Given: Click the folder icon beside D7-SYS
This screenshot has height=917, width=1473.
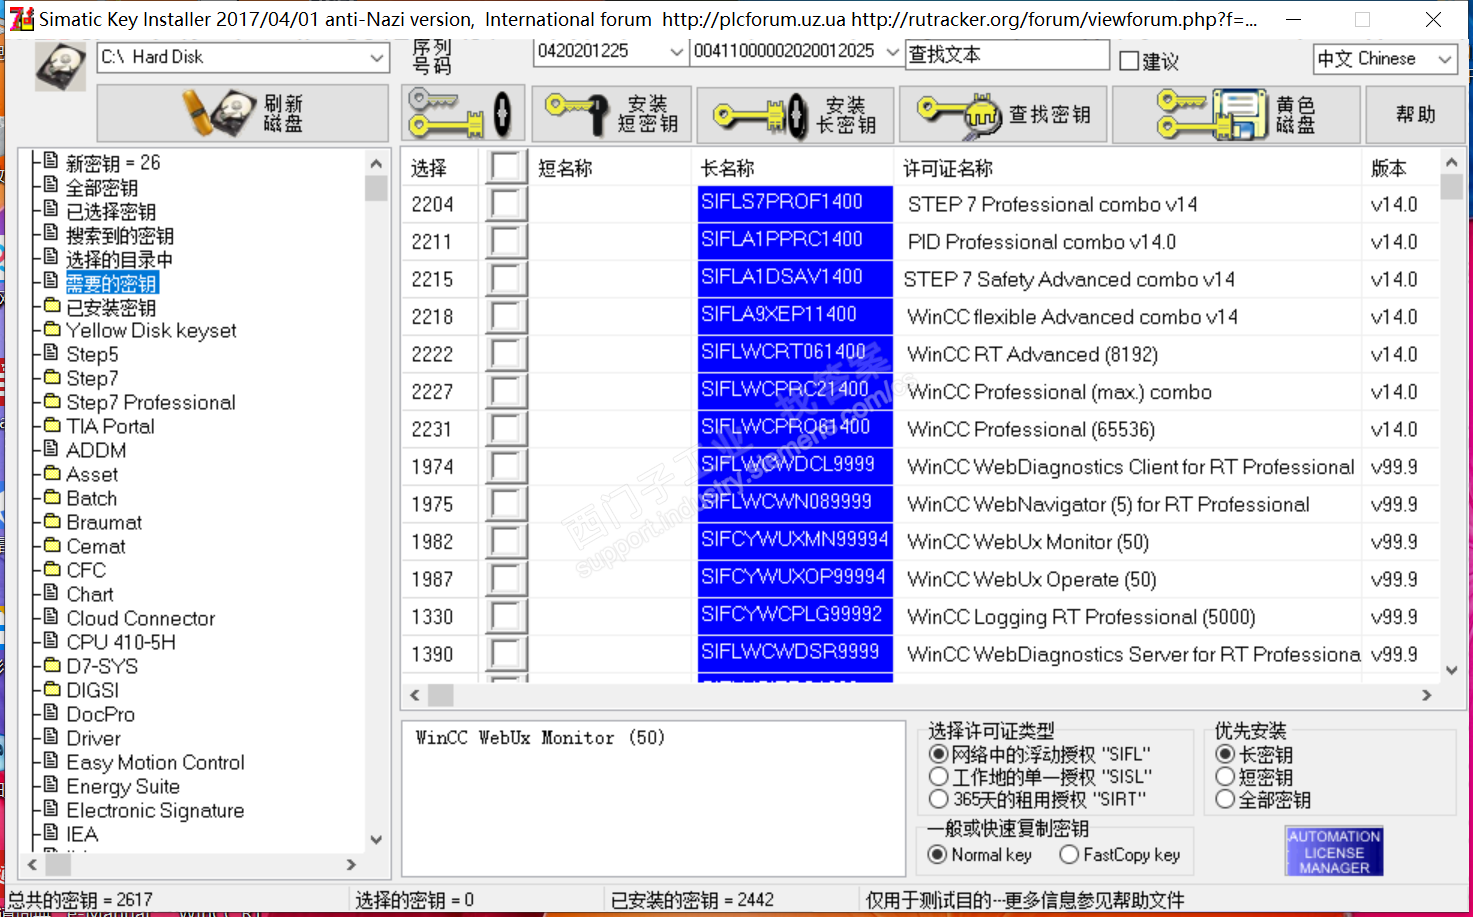Looking at the screenshot, I should click(52, 666).
